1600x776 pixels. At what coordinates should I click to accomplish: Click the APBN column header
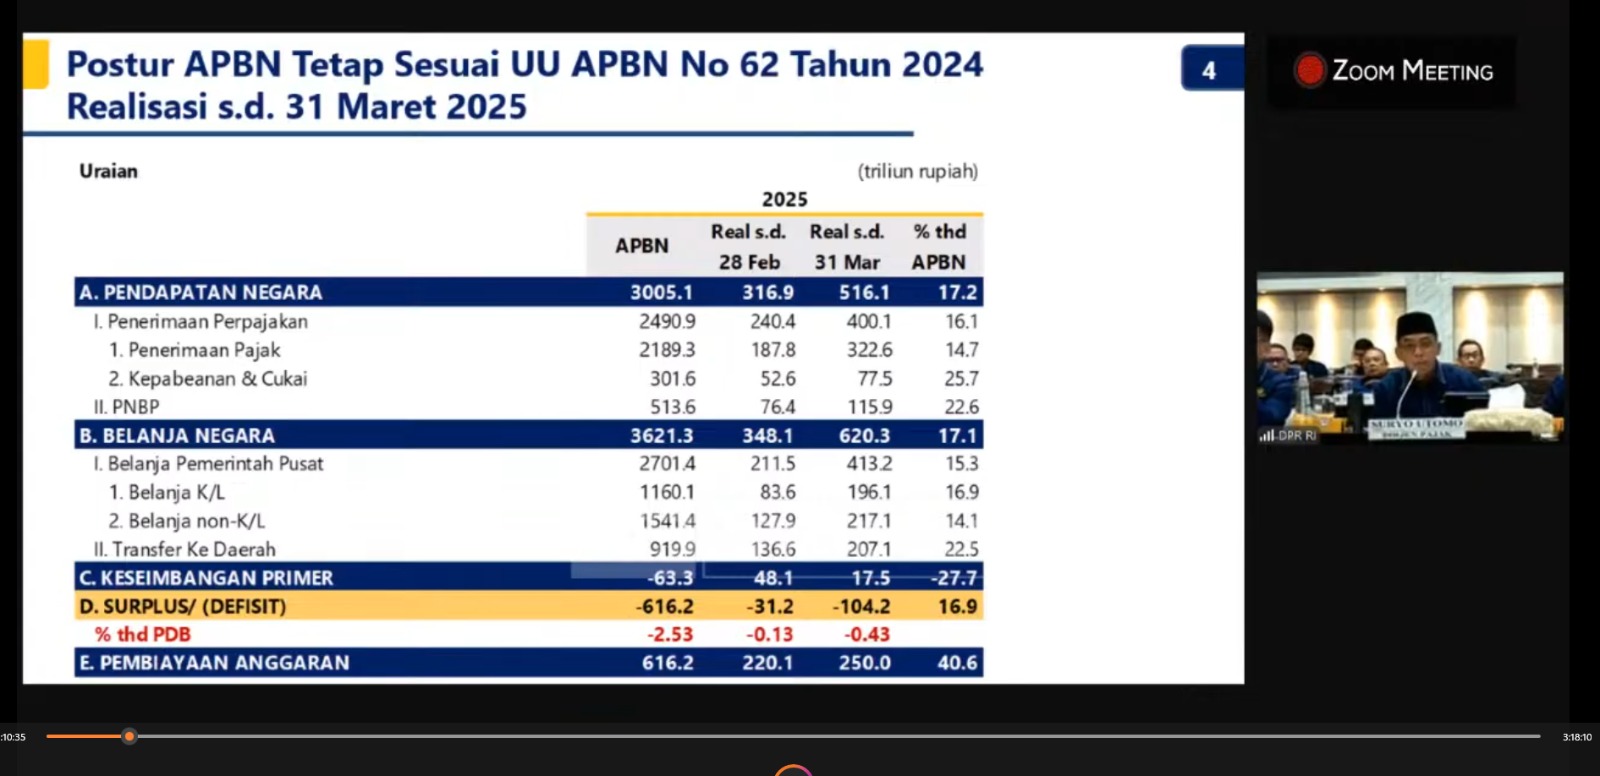(x=642, y=246)
